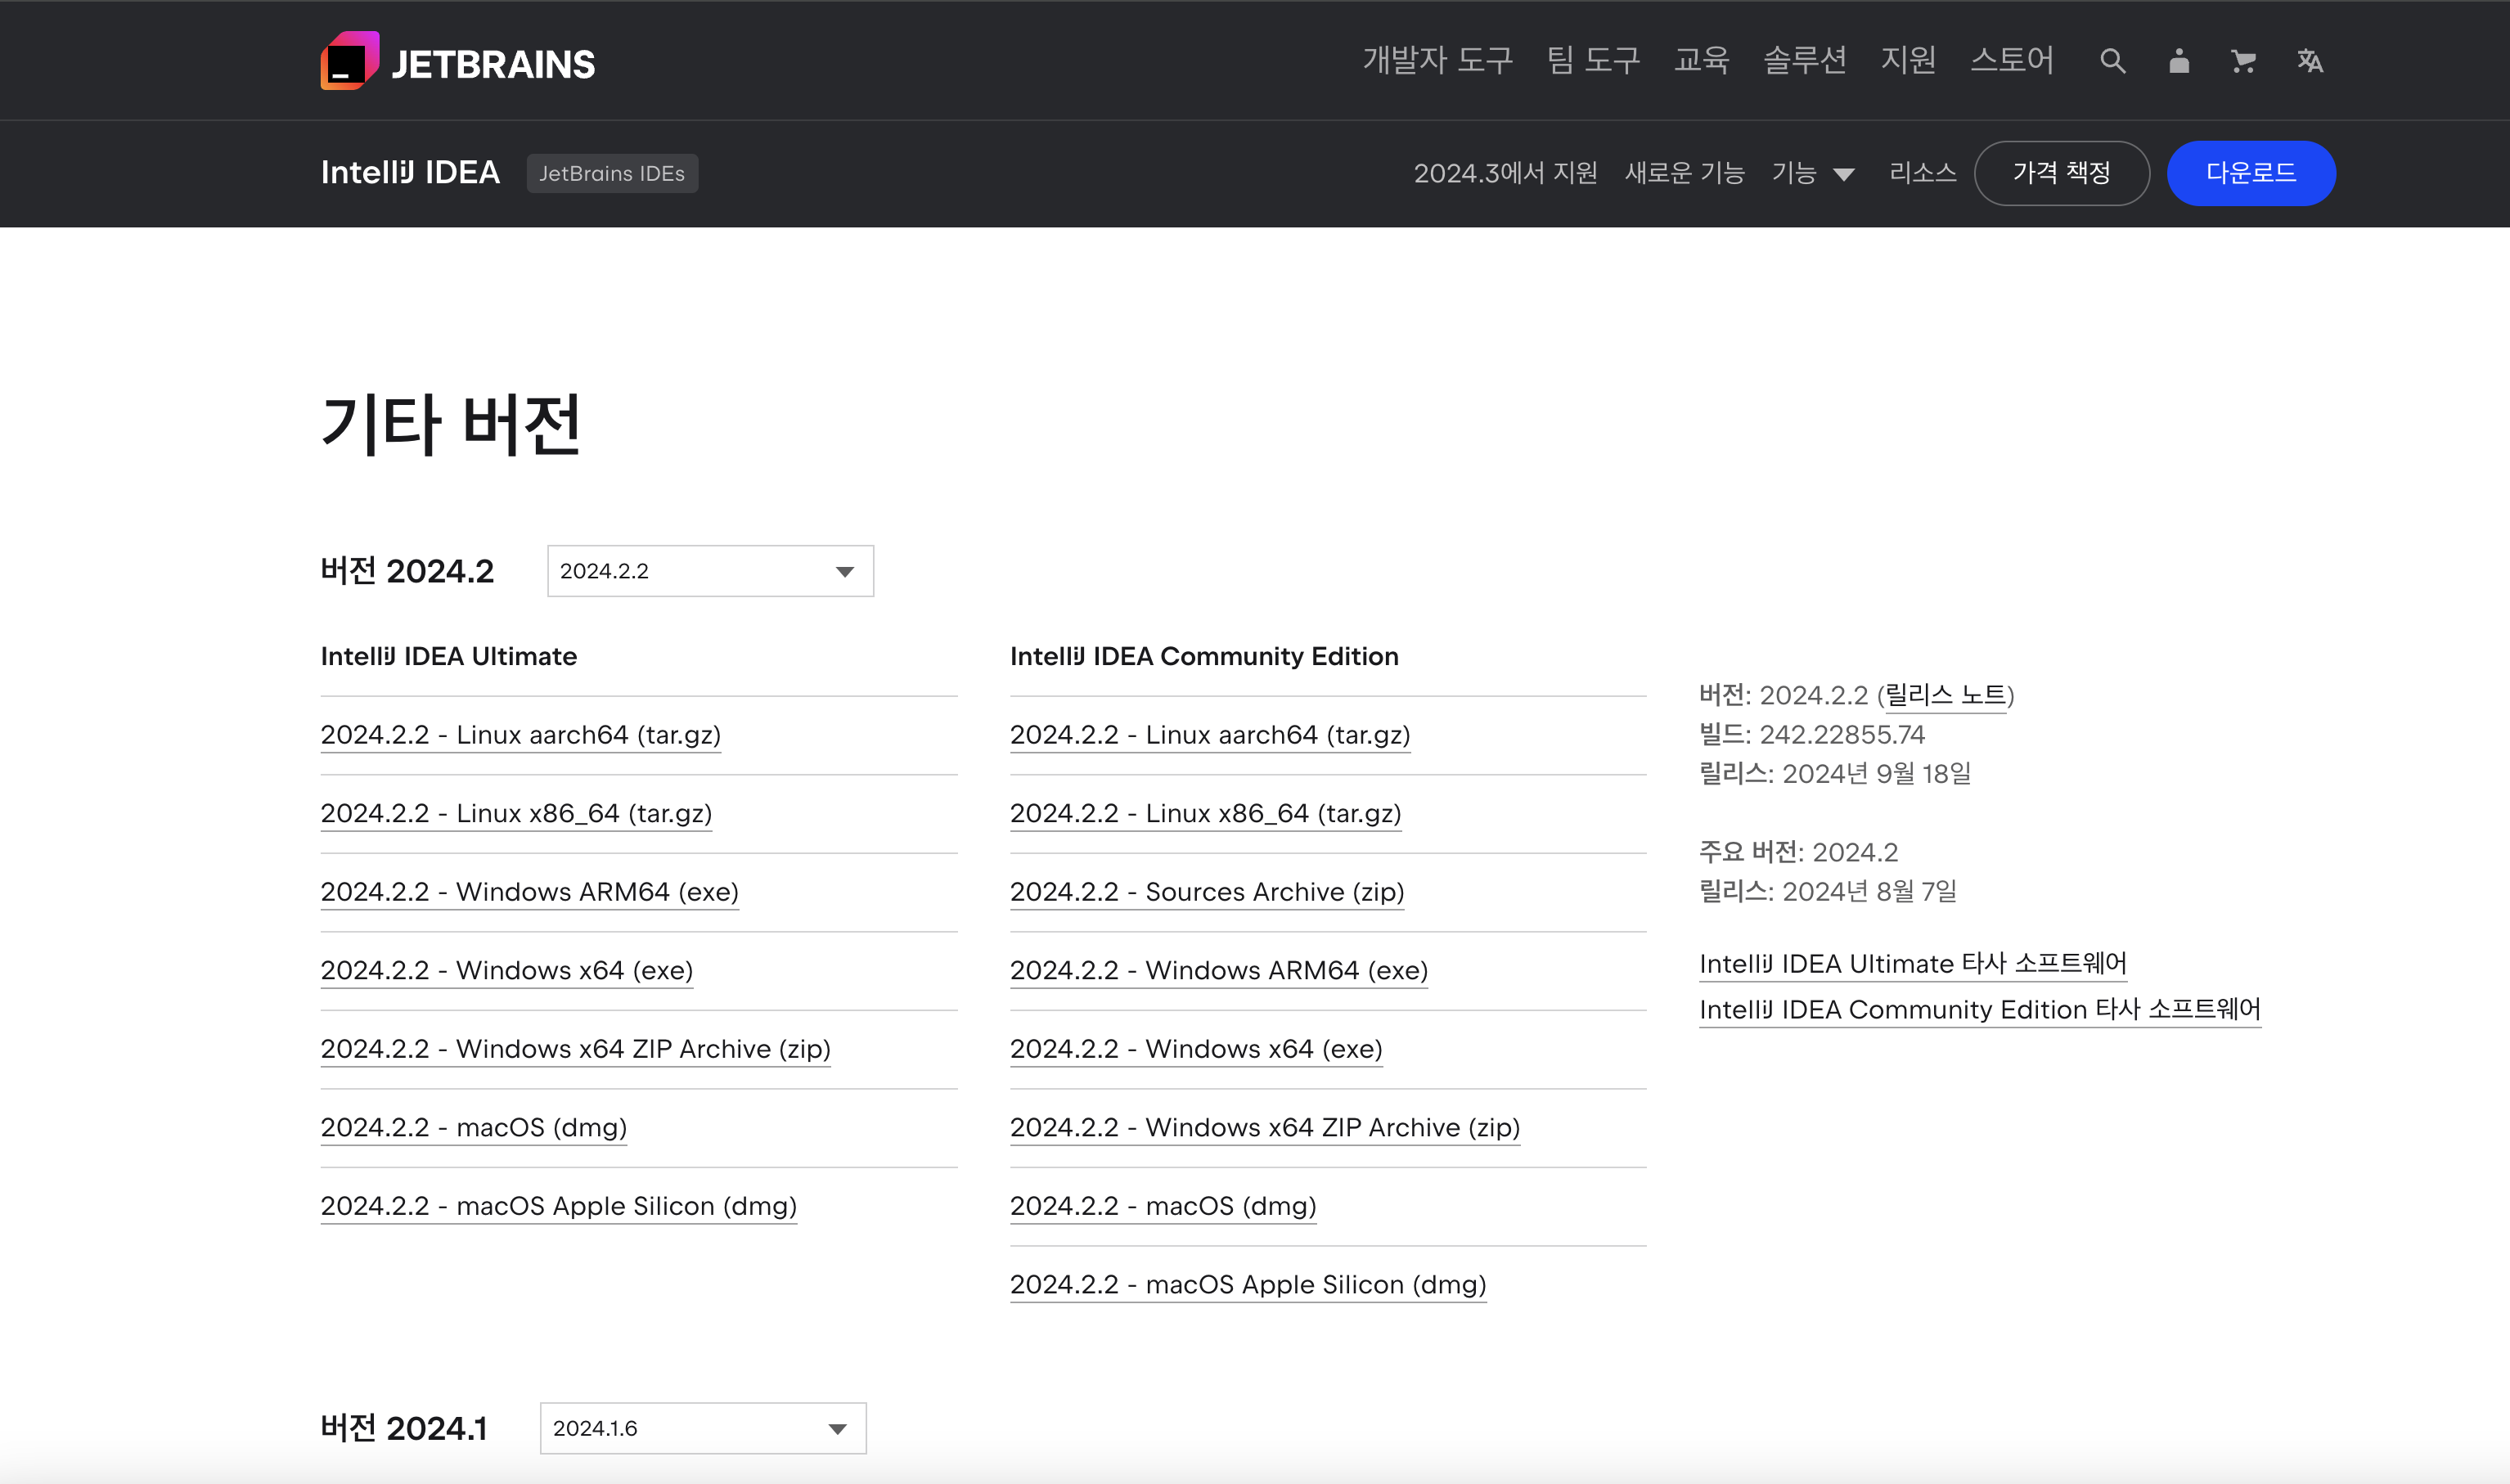Click the user account icon
Screen dimensions: 2510x1484
(2178, 61)
